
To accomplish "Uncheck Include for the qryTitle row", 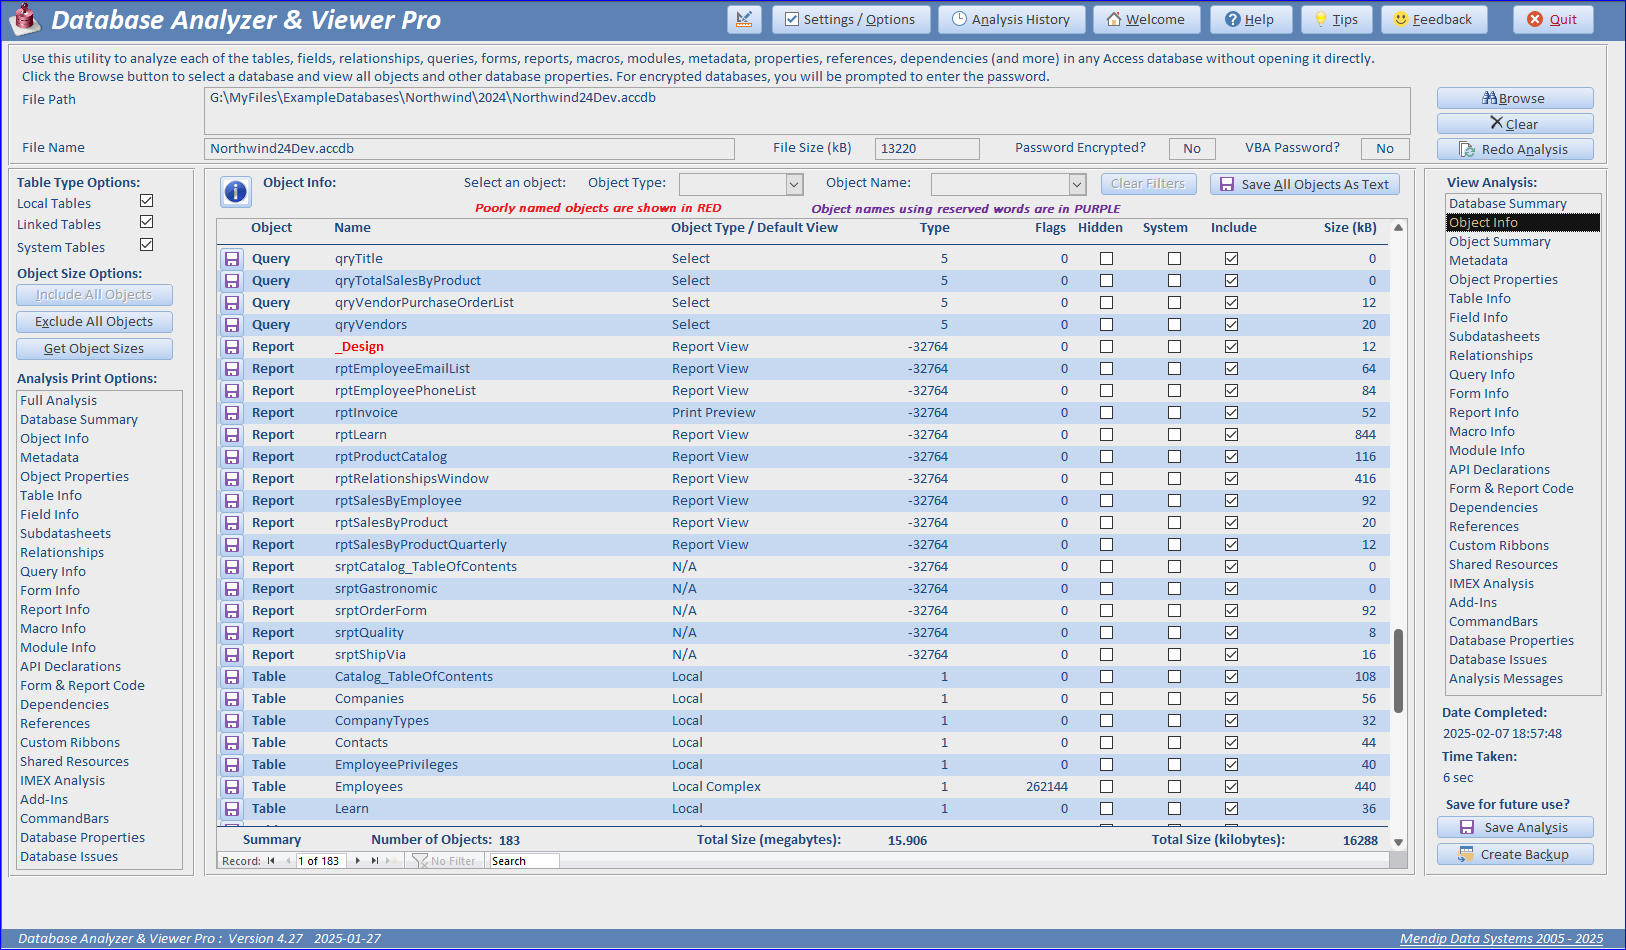I will point(1232,259).
